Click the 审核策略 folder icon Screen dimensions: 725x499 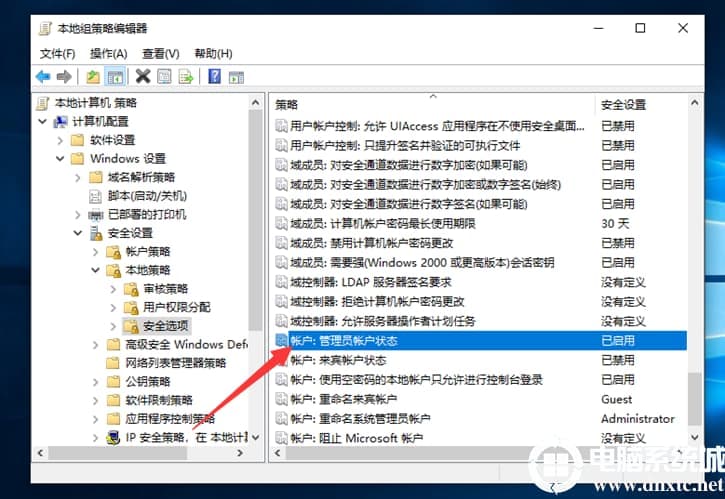(x=131, y=289)
